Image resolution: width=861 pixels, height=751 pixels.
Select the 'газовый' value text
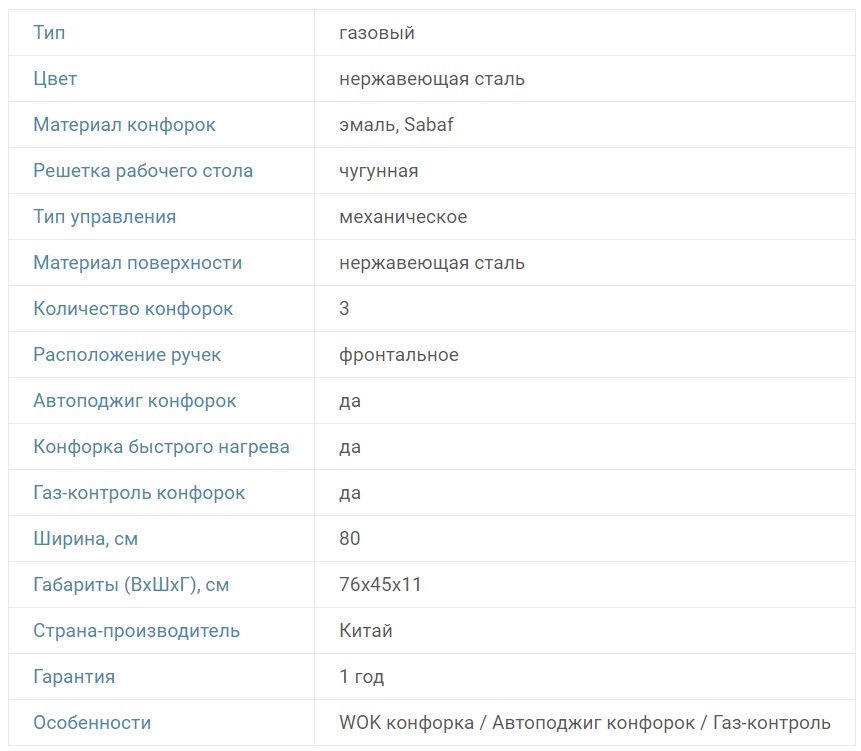tap(377, 33)
